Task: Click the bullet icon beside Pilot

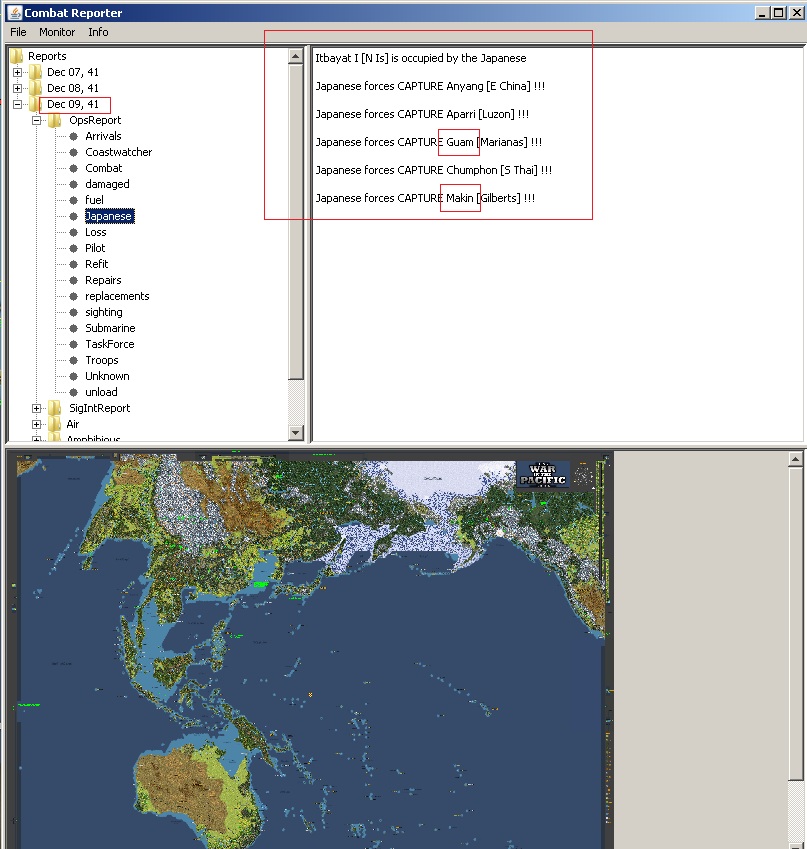Action: [x=74, y=248]
